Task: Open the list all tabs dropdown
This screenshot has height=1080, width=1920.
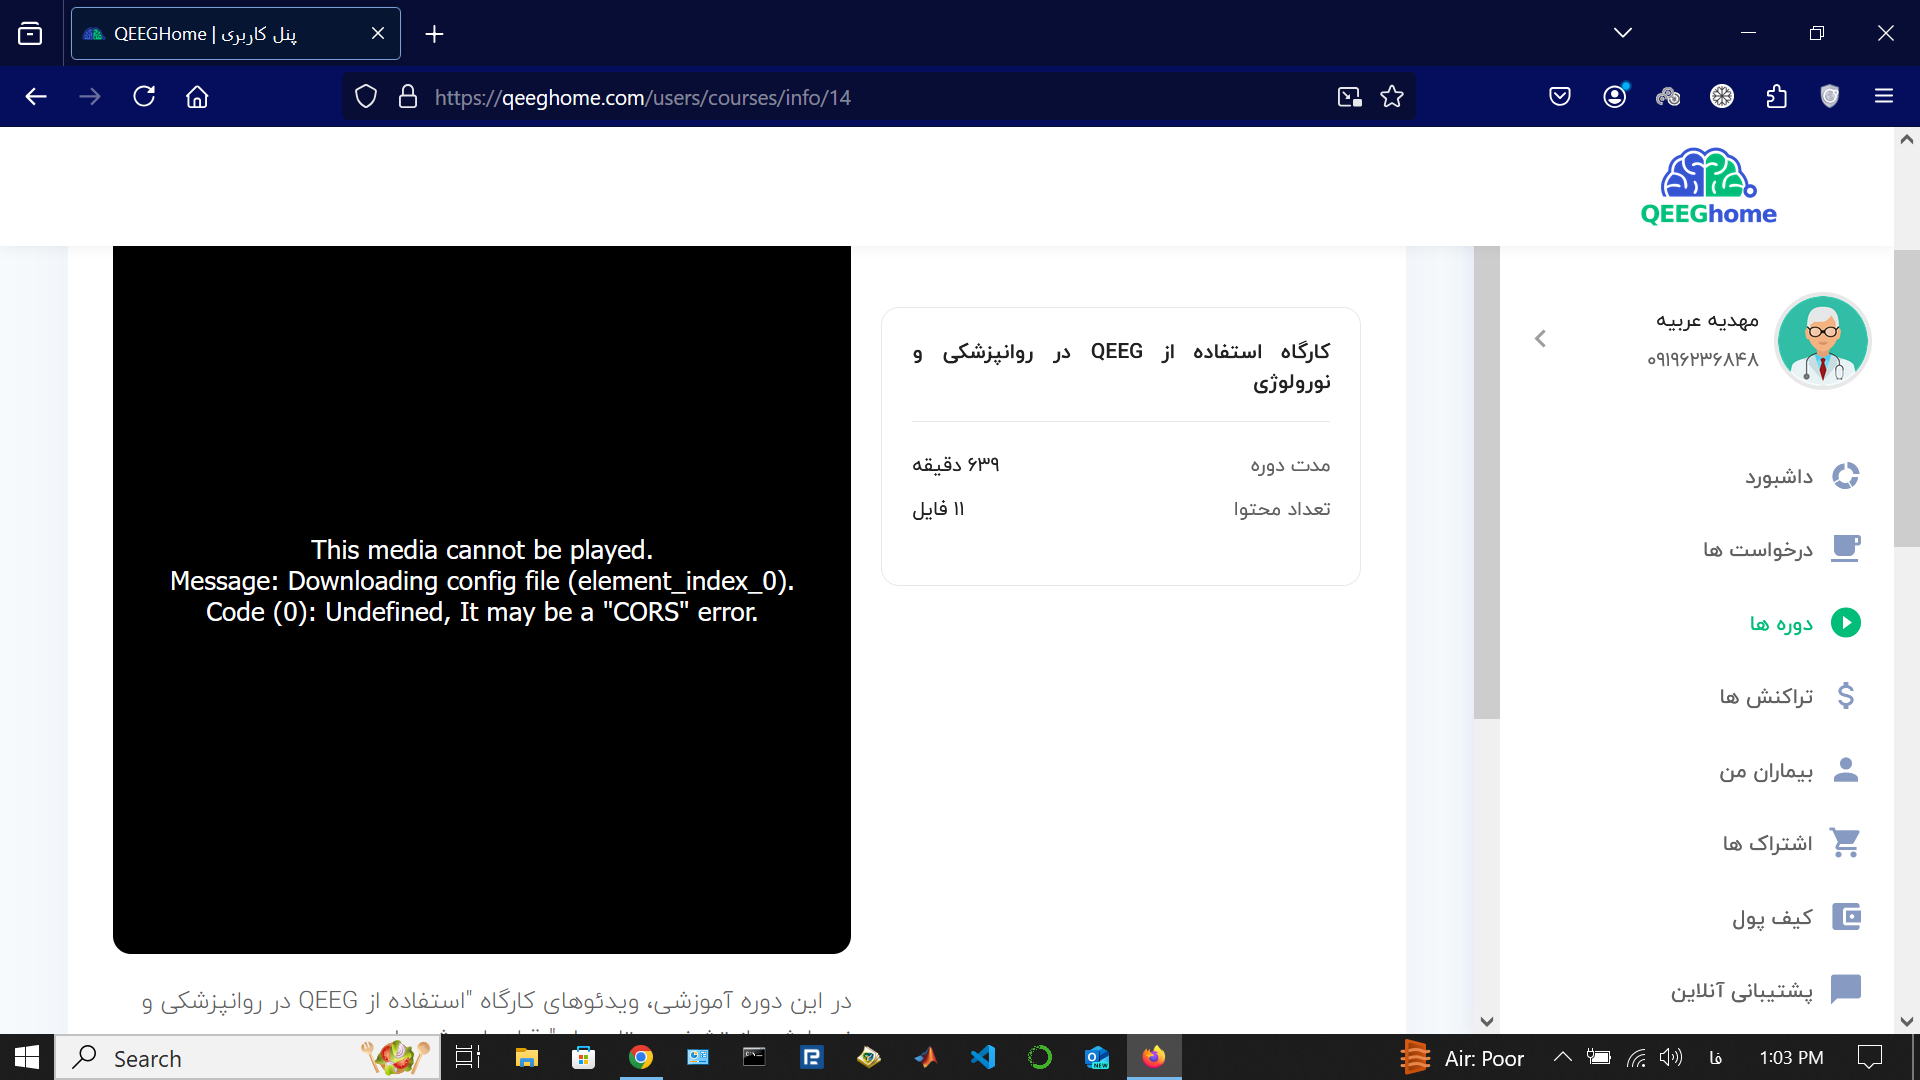Action: (1623, 33)
